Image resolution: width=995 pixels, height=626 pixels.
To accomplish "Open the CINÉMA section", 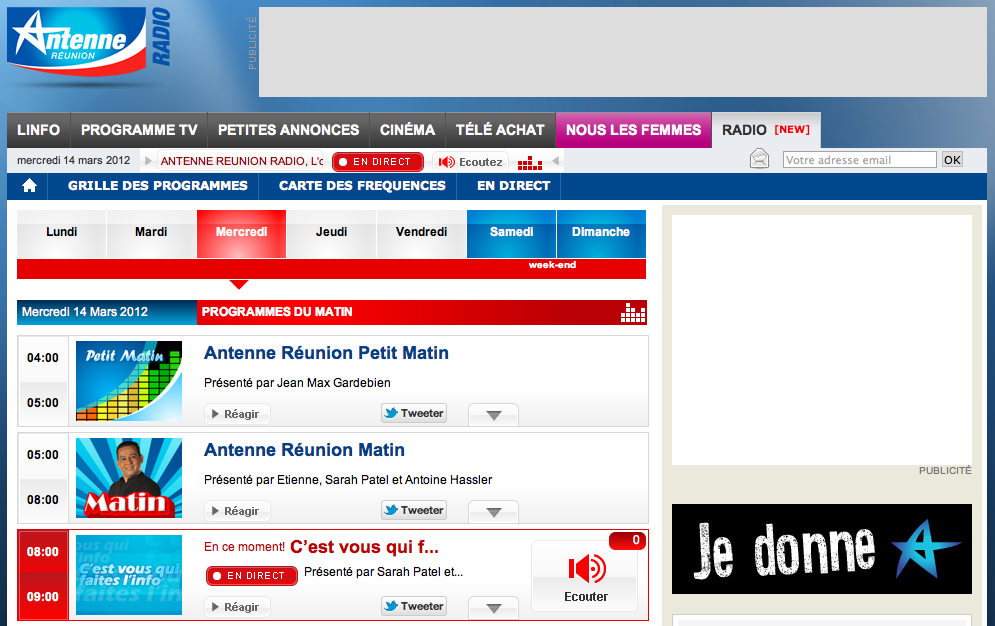I will tap(407, 130).
